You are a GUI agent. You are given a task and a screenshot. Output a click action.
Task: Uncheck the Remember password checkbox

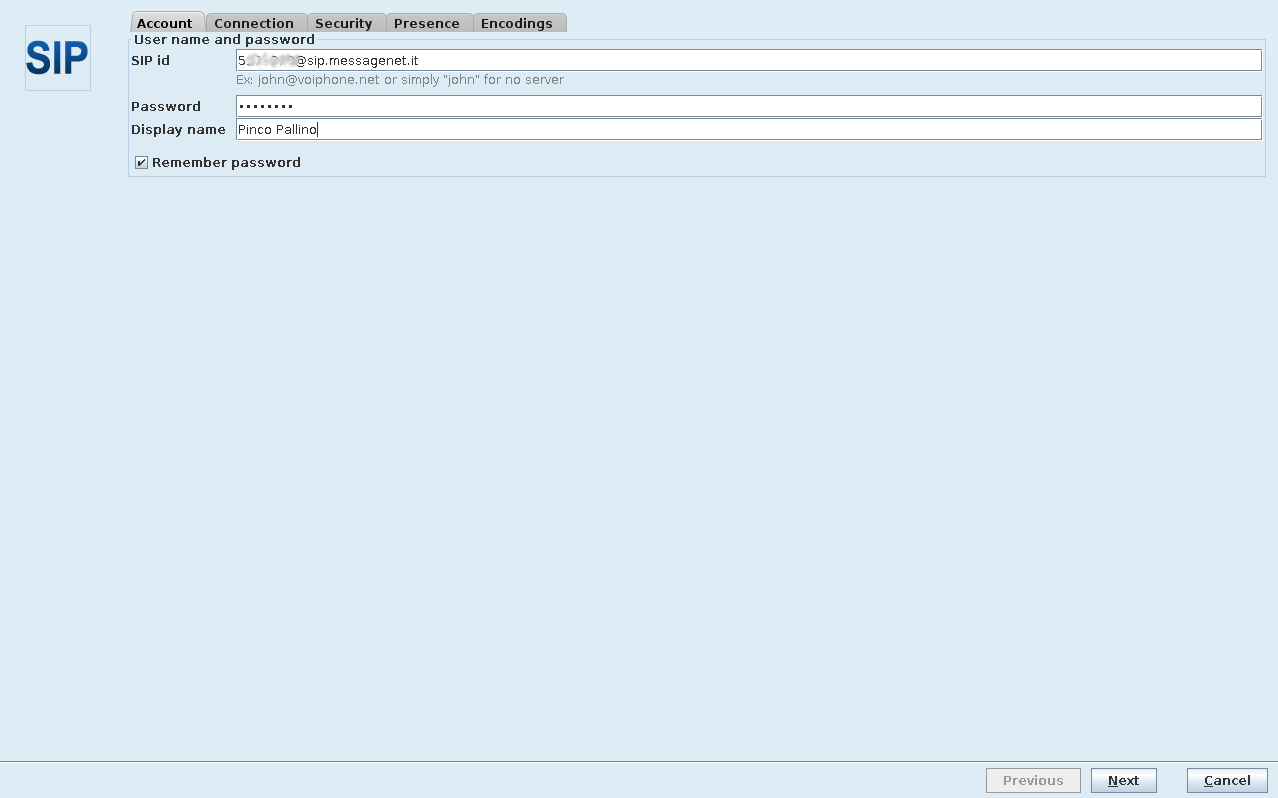tap(141, 162)
